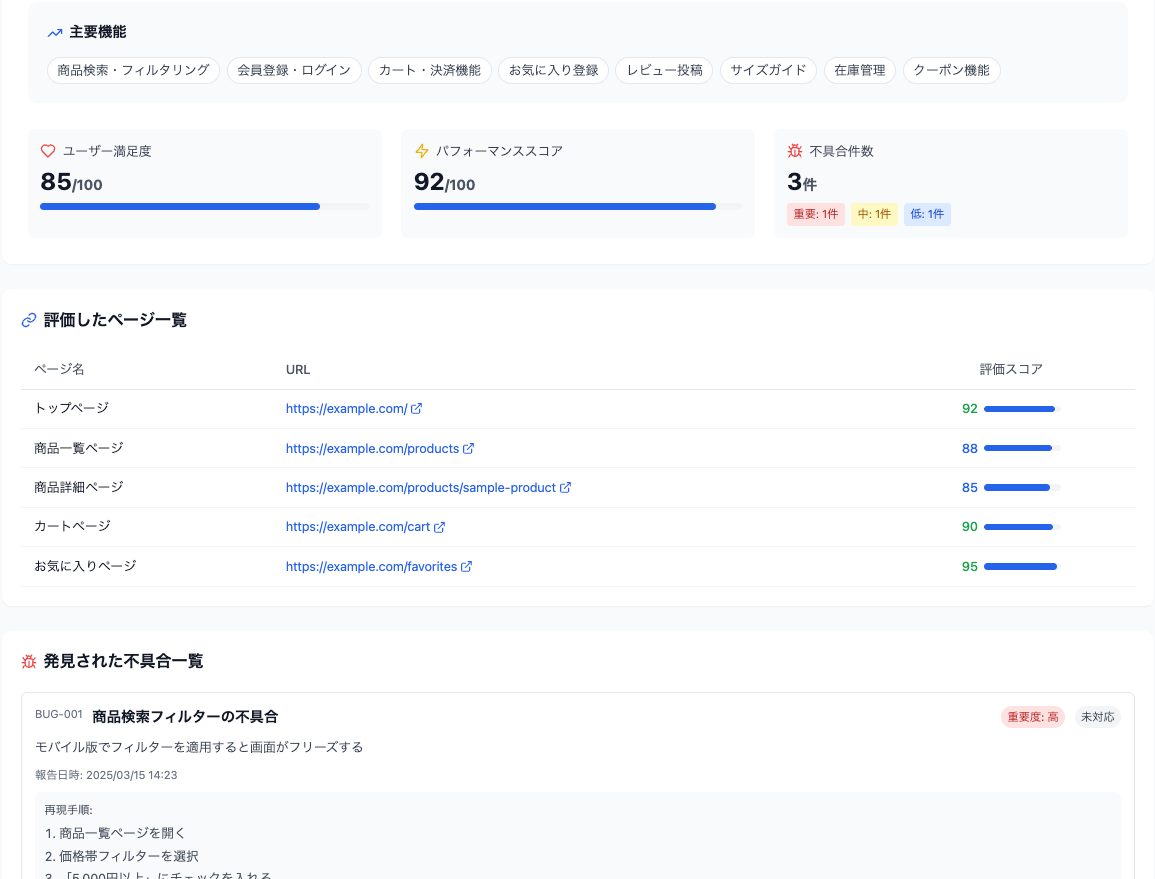
Task: Open the https://example.com/ top page link
Action: pos(346,409)
